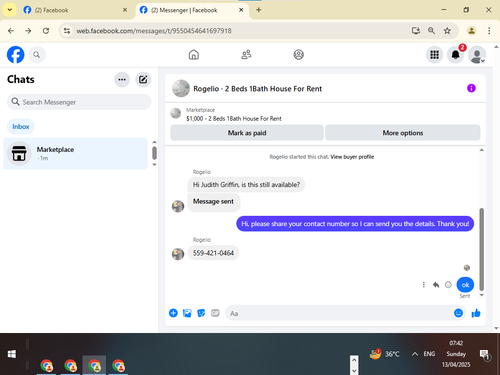Close the Messenger | Facebook tab

241,10
